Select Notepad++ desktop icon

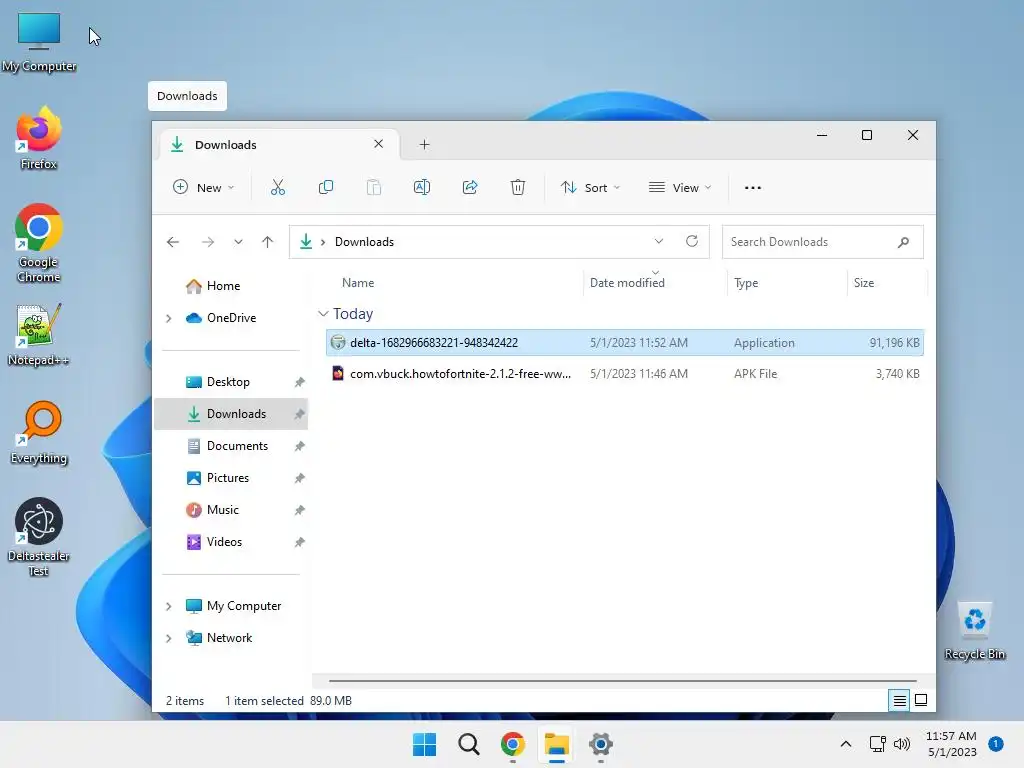(x=39, y=334)
